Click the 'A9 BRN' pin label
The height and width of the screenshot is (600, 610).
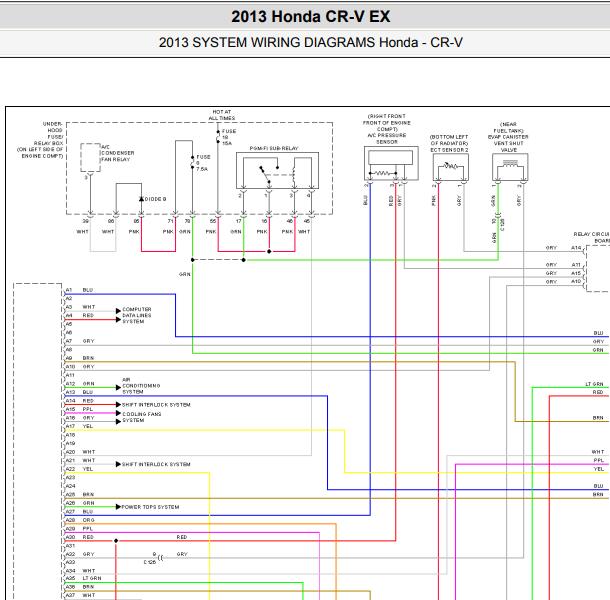click(x=79, y=358)
